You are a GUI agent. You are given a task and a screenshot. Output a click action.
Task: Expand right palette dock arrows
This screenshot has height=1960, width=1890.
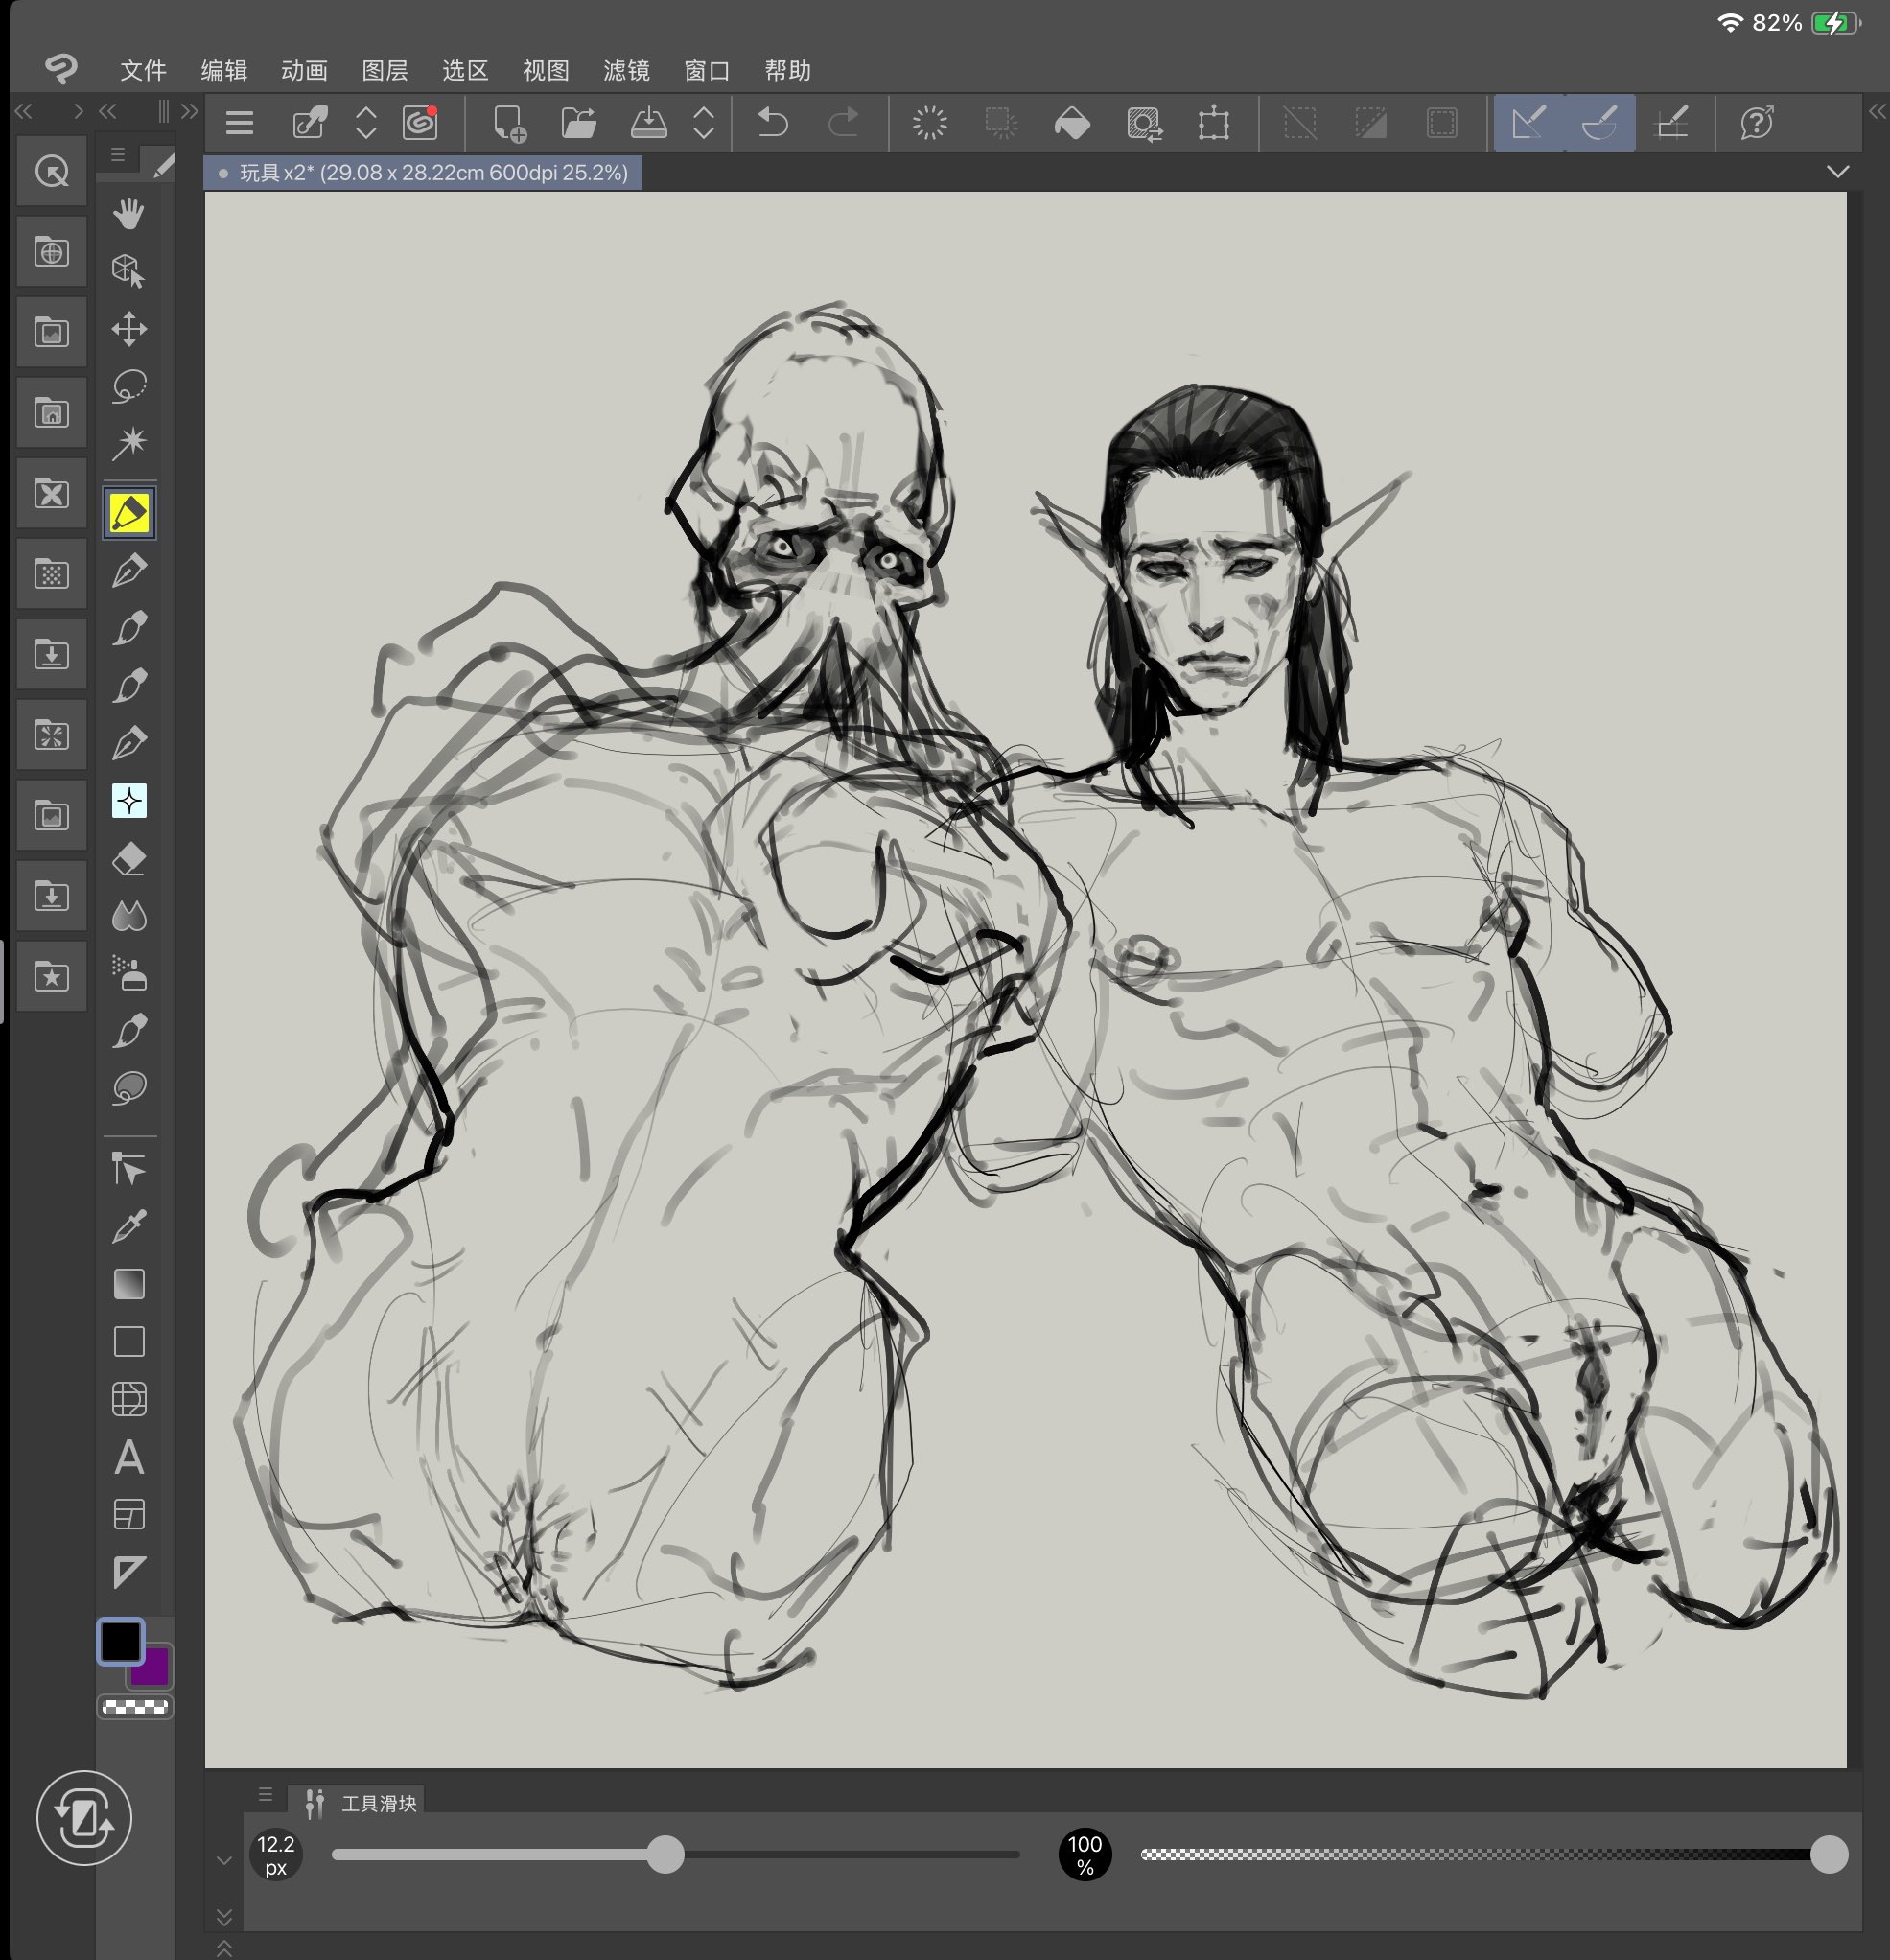pos(1876,112)
